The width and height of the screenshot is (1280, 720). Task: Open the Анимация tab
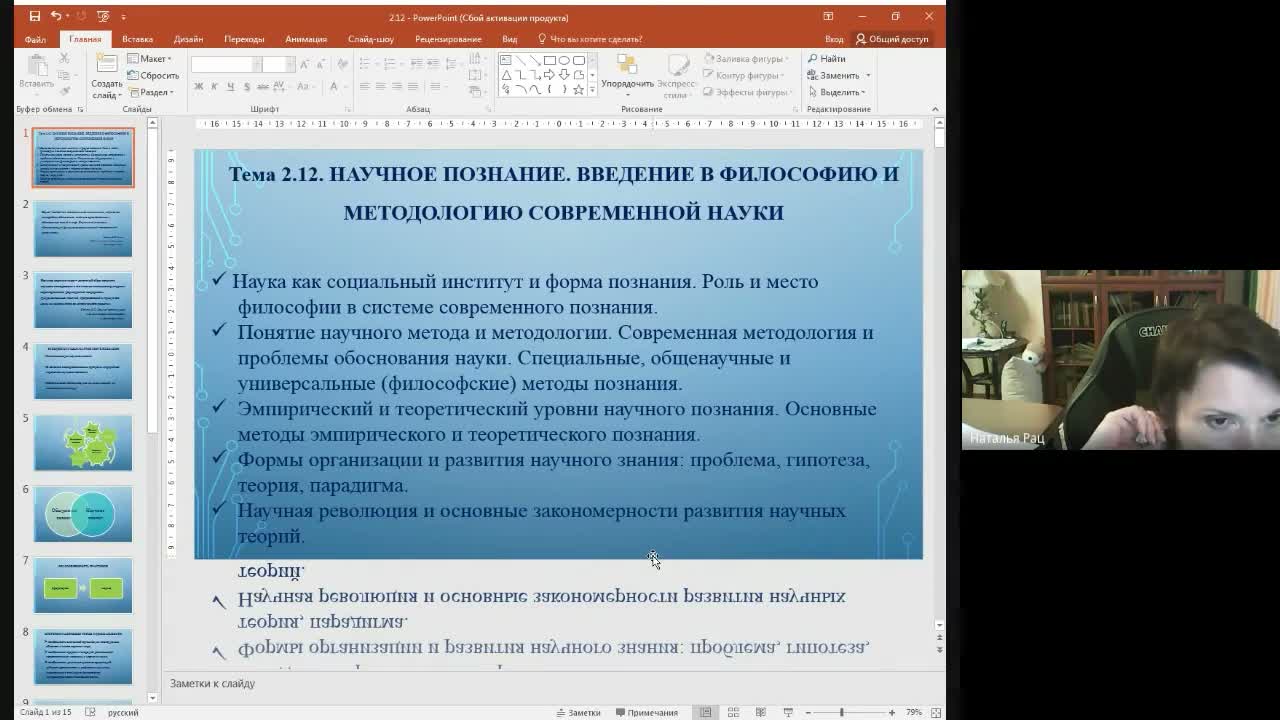tap(306, 39)
